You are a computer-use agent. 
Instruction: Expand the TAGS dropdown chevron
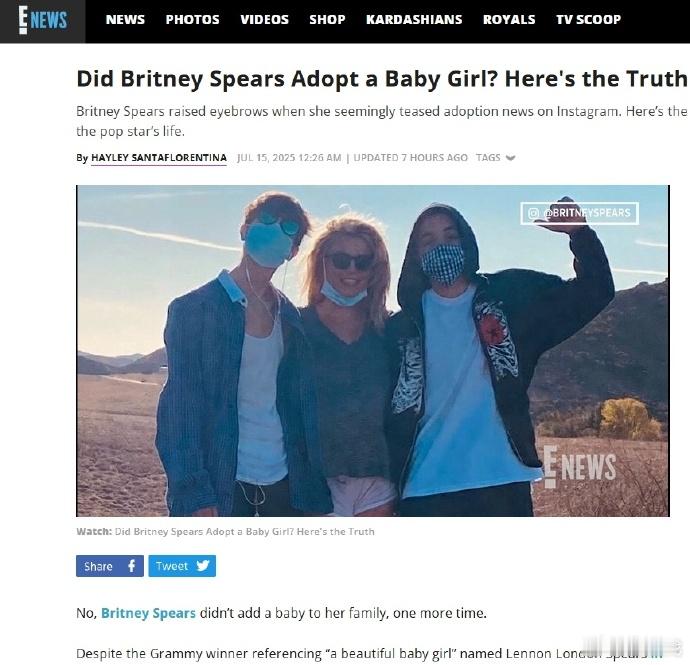pyautogui.click(x=510, y=158)
